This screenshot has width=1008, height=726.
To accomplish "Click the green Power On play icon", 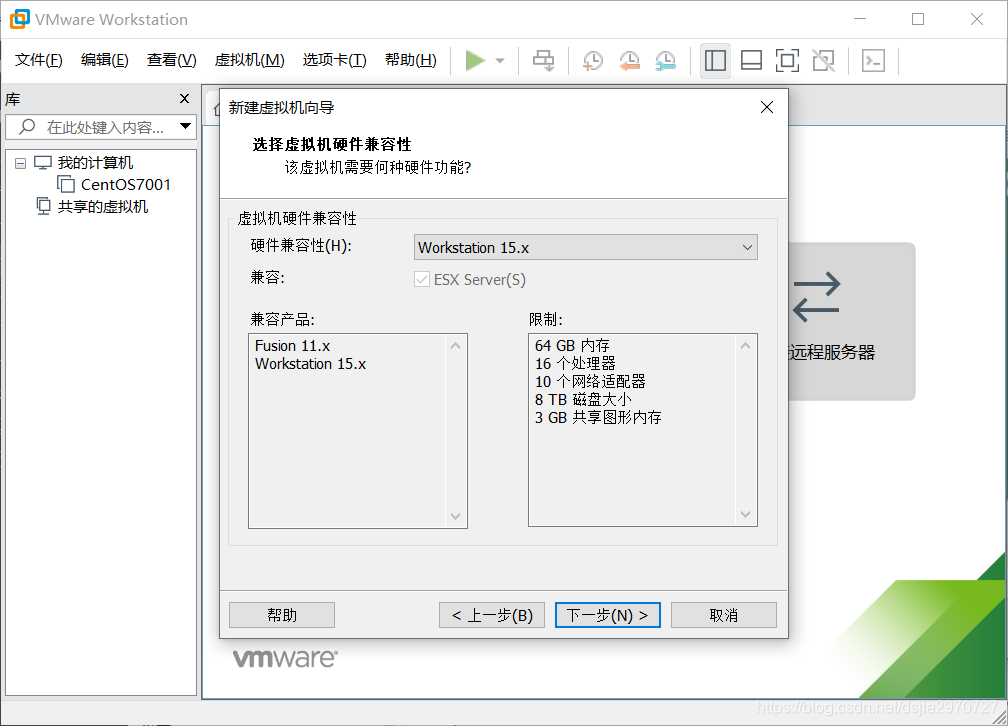I will coord(474,60).
